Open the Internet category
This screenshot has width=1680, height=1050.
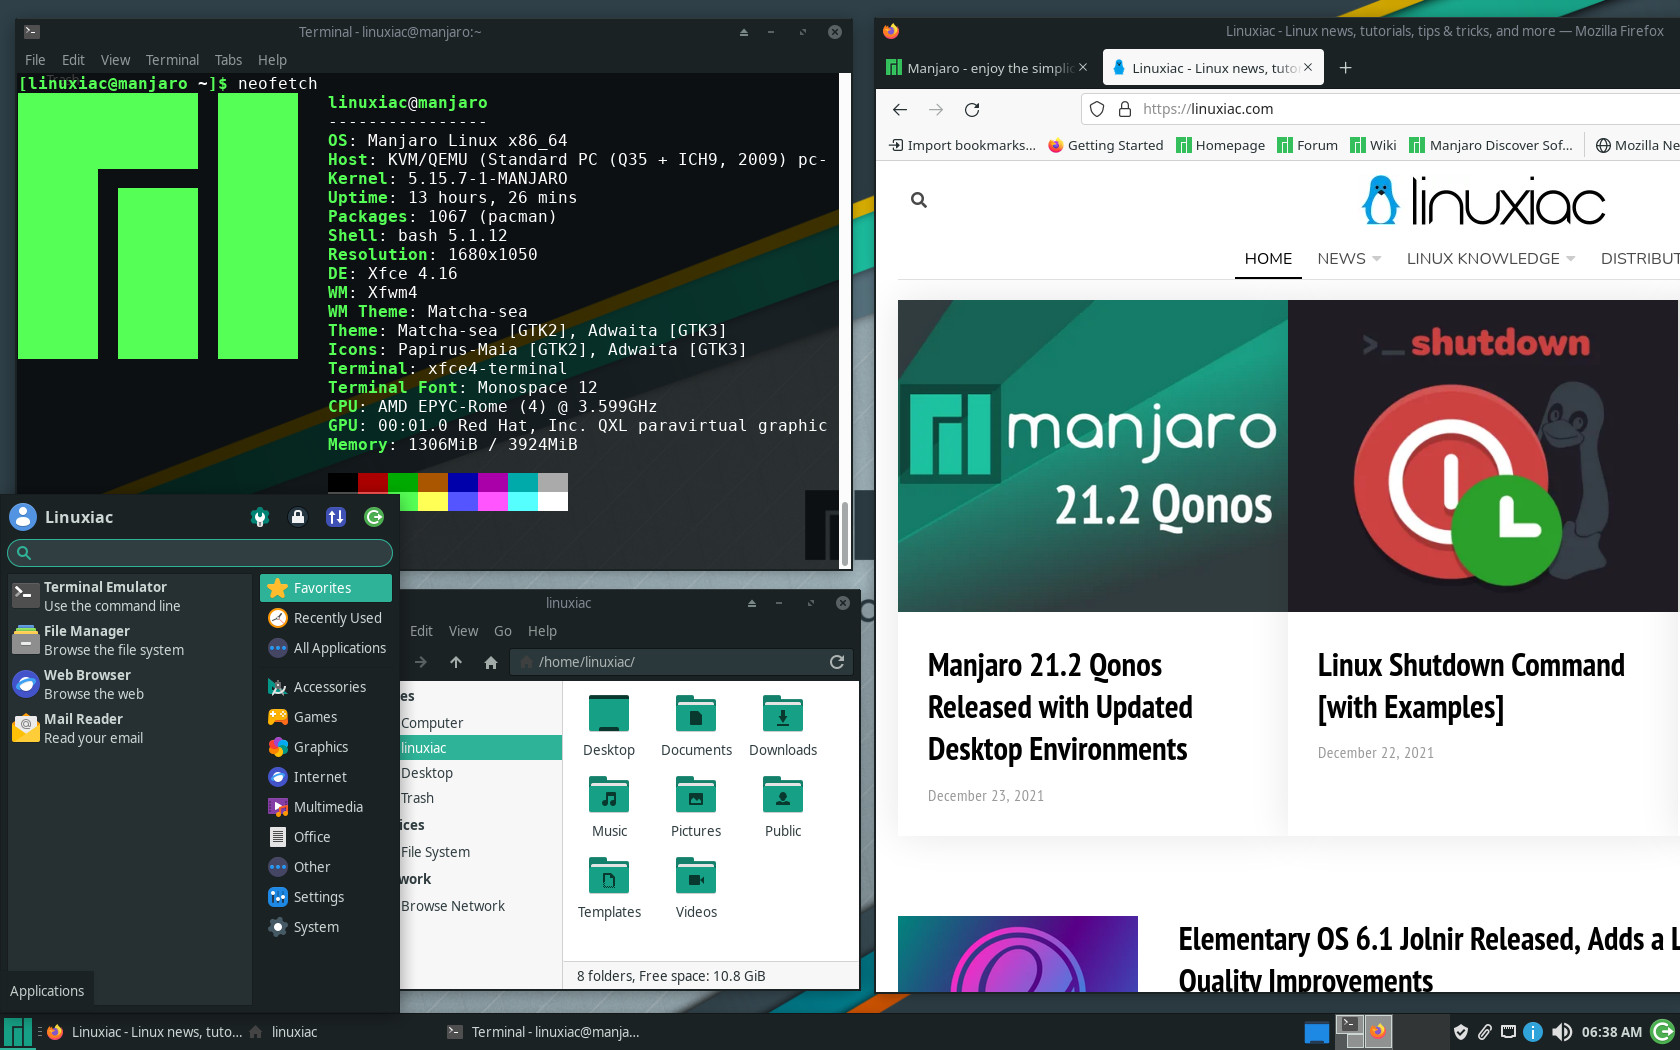tap(326, 777)
